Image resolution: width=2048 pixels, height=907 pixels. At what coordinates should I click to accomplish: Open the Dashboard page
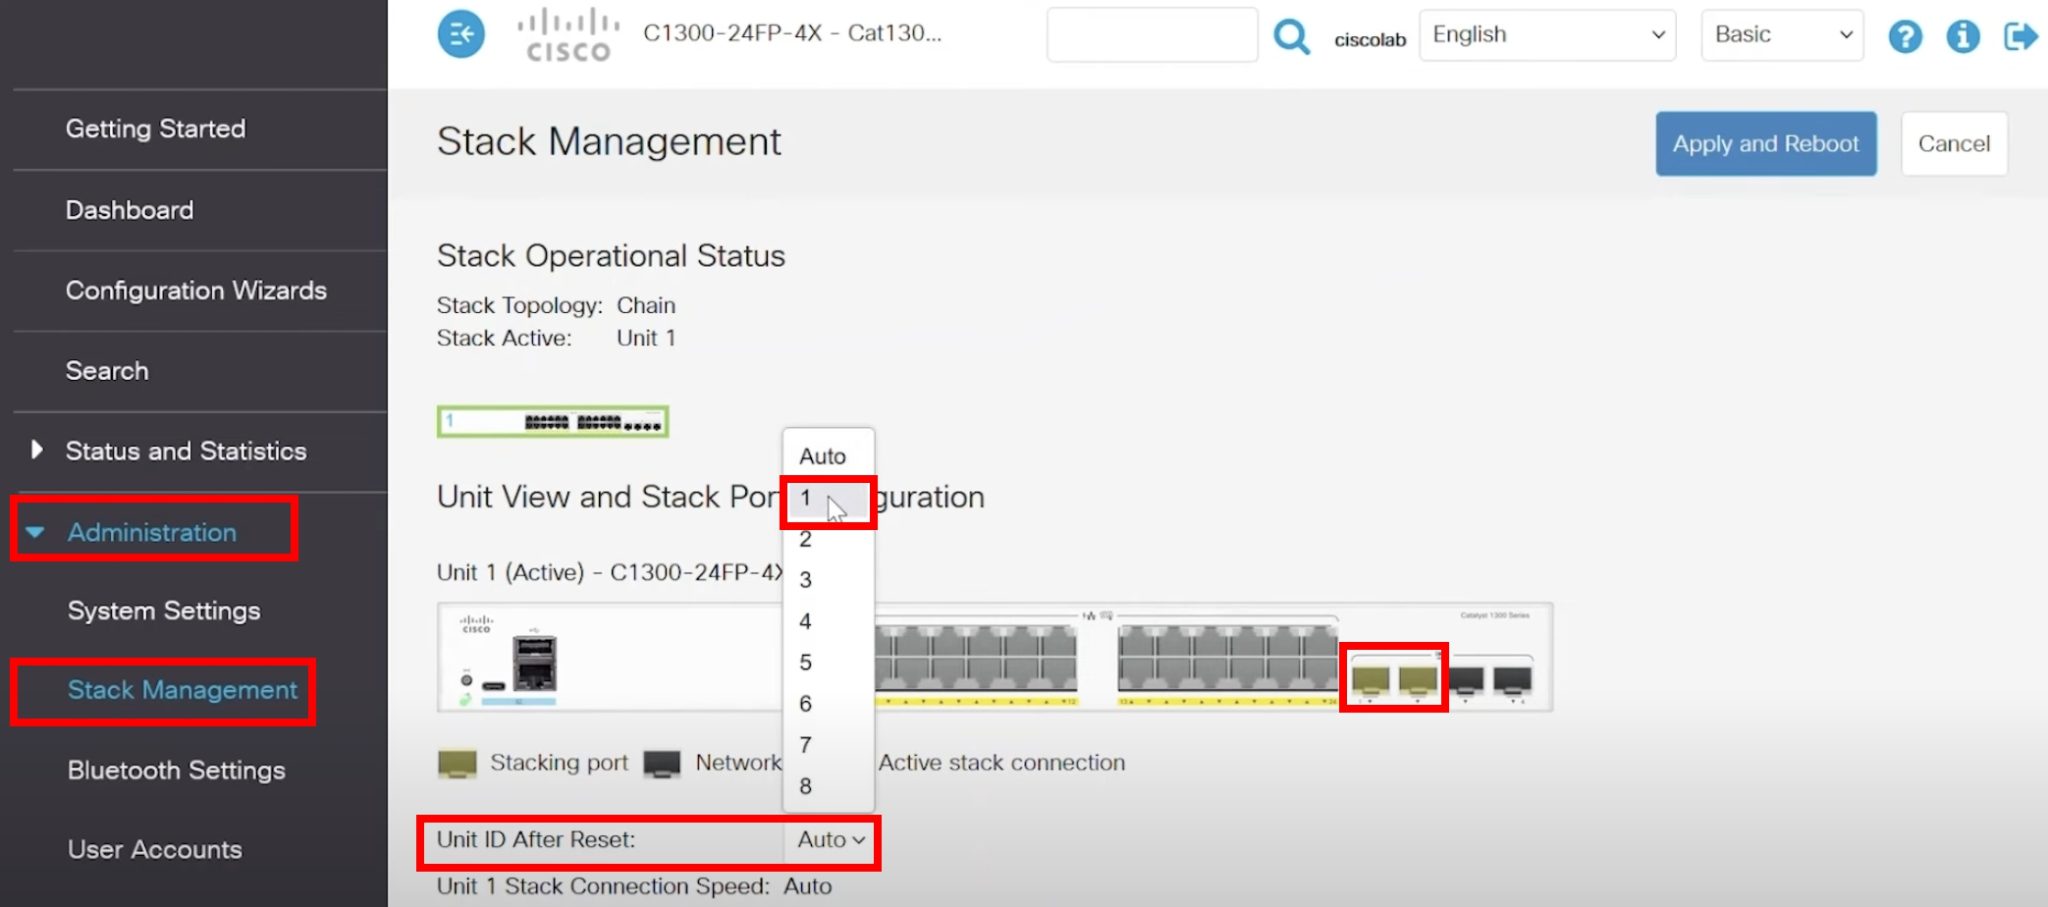click(x=129, y=210)
